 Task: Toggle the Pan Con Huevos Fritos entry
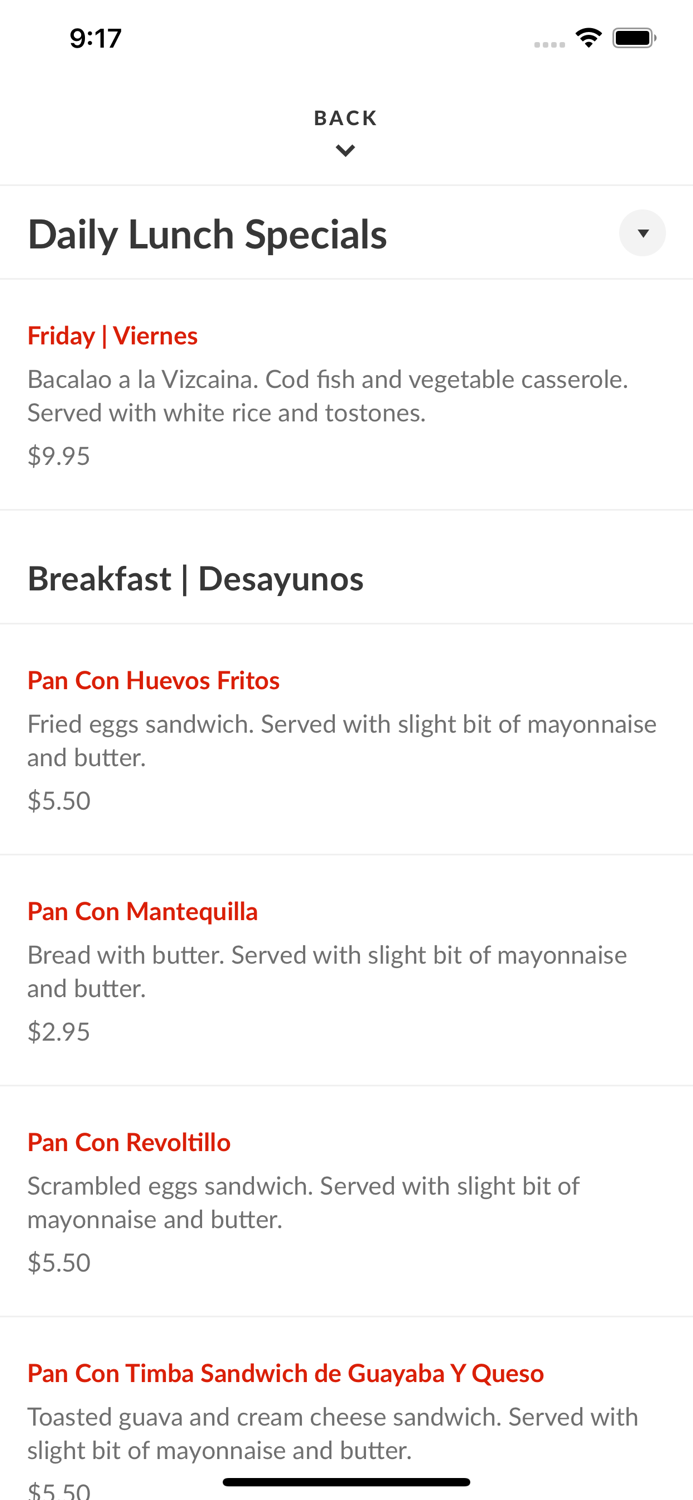pos(154,680)
